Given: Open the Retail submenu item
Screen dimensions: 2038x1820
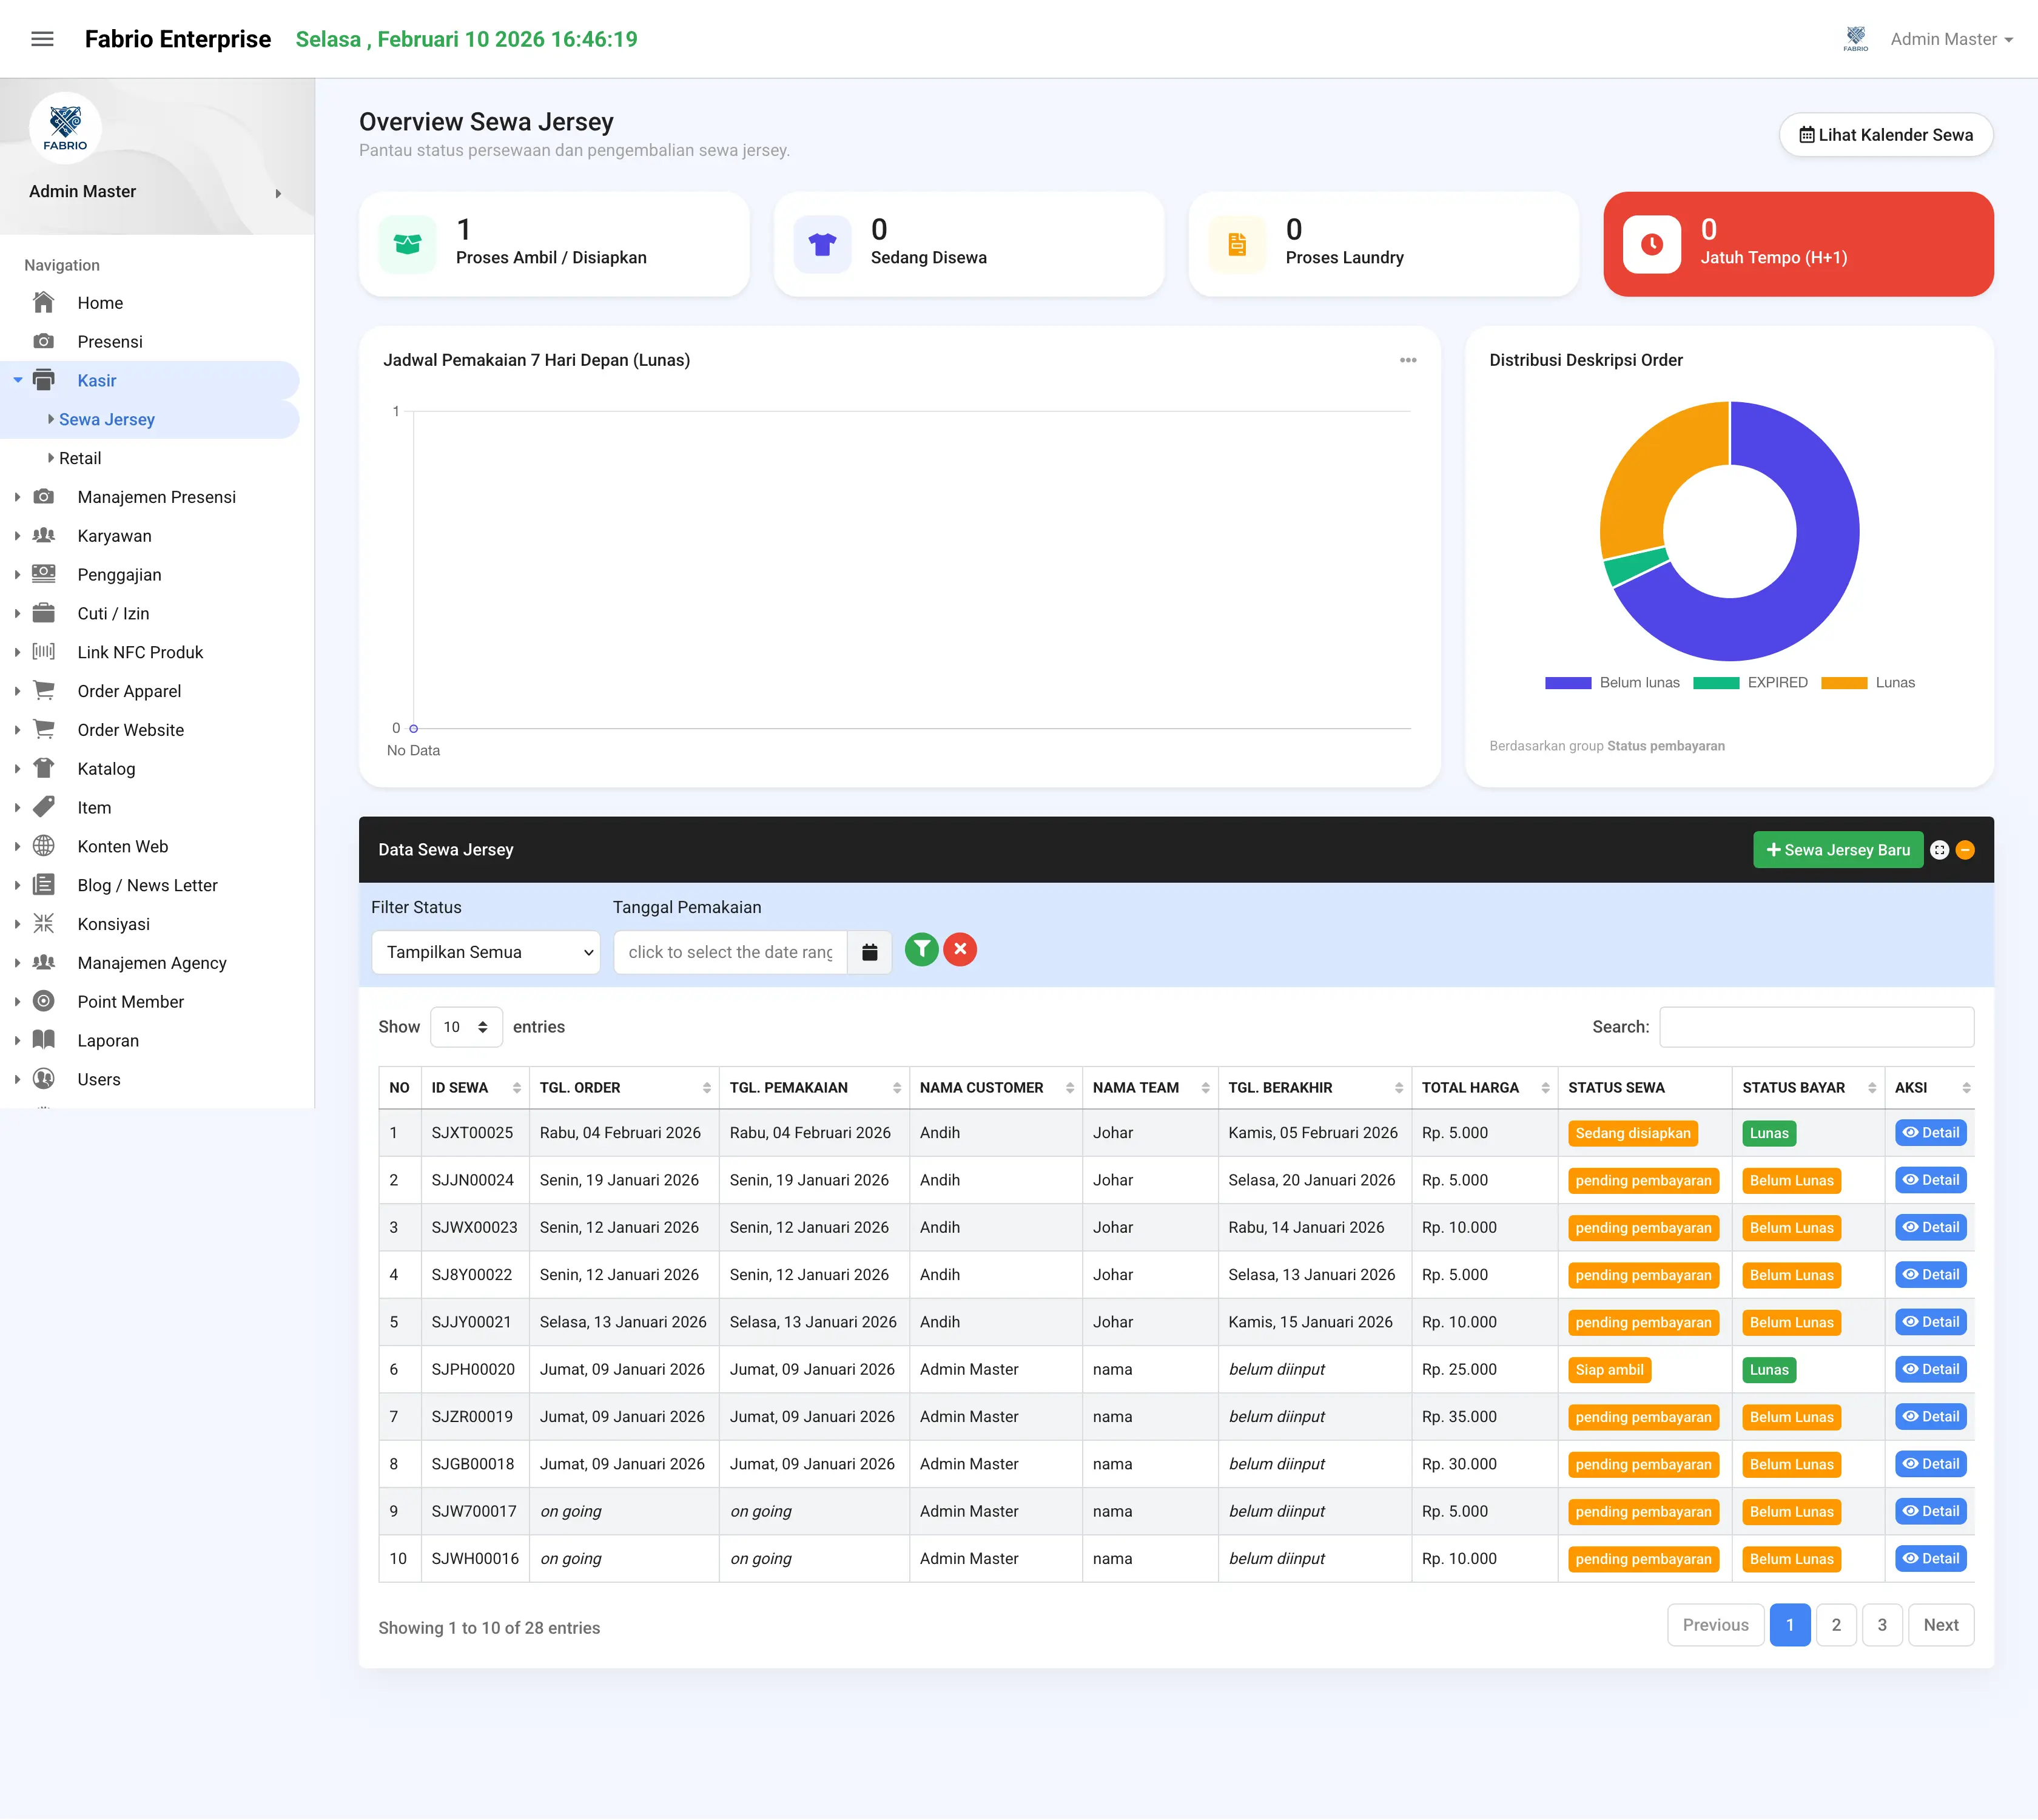Looking at the screenshot, I should tap(80, 459).
